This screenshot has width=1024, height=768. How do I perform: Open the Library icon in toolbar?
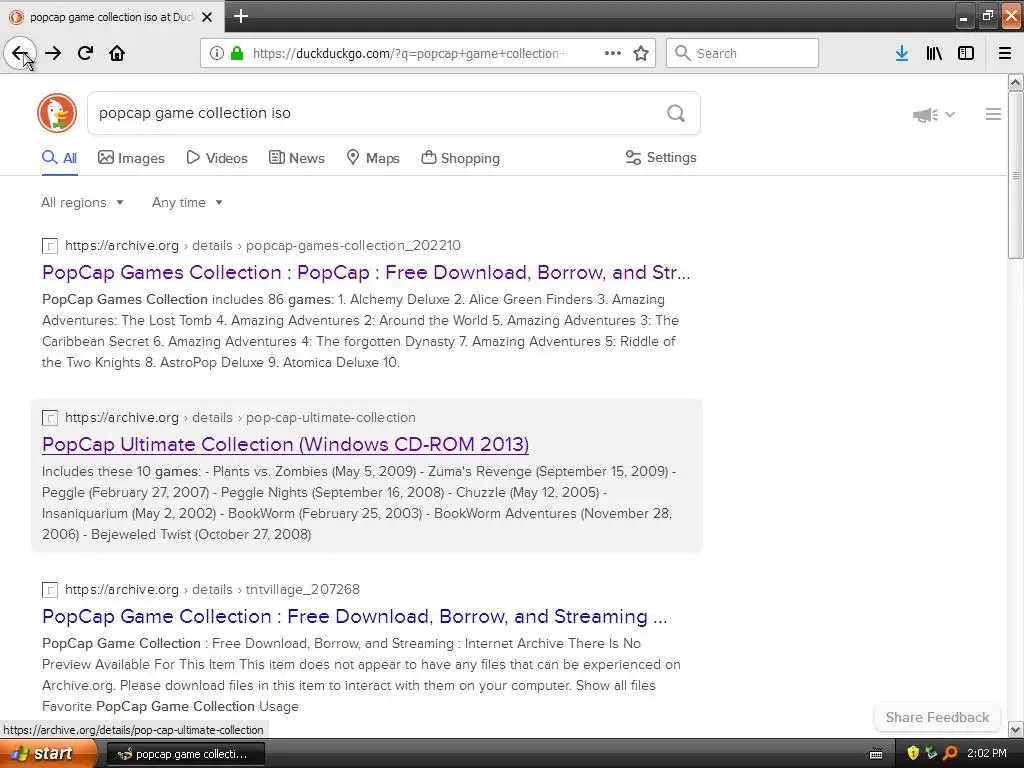coord(934,53)
